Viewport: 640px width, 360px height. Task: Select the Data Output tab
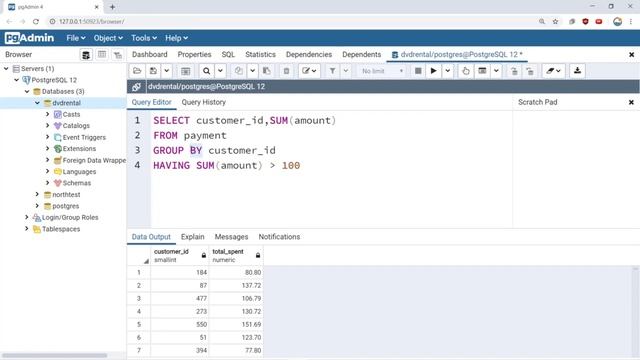click(x=151, y=237)
